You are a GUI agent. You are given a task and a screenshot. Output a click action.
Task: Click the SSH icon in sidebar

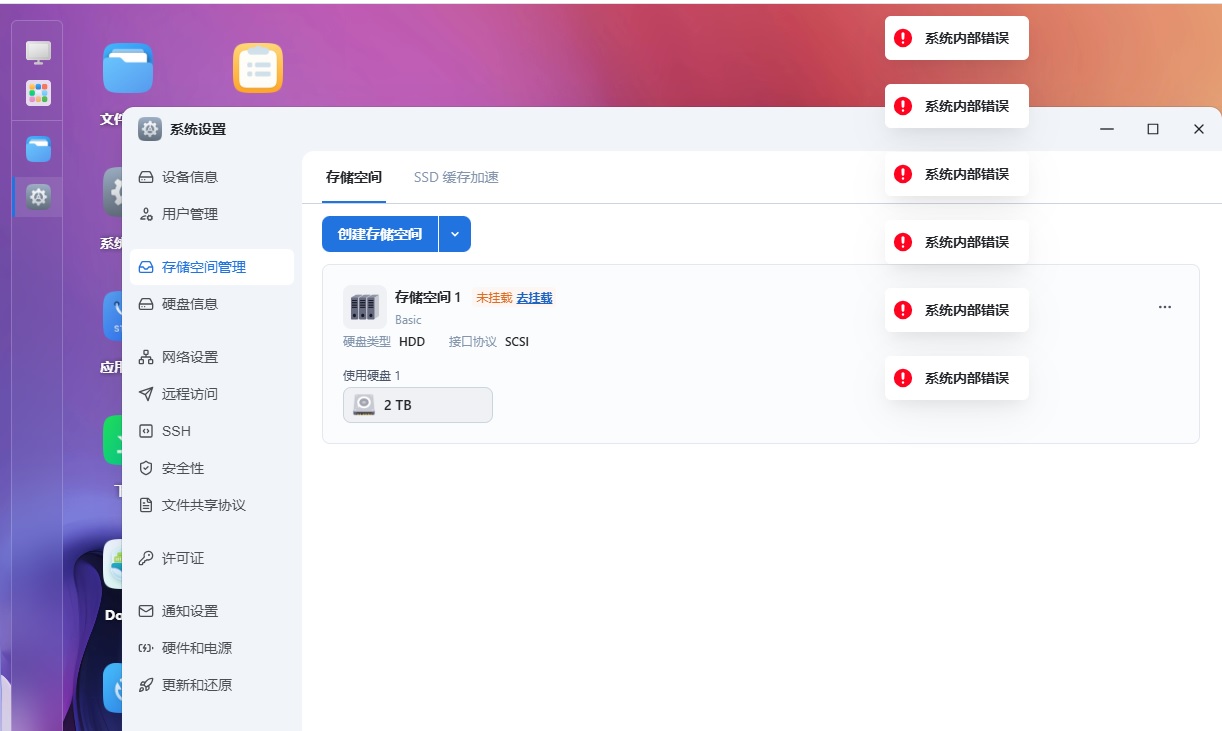point(146,431)
